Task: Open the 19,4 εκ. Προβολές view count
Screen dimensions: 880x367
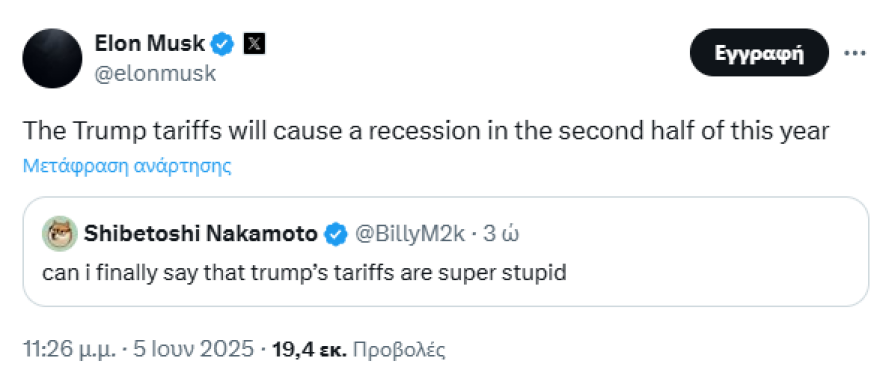Action: (x=358, y=349)
